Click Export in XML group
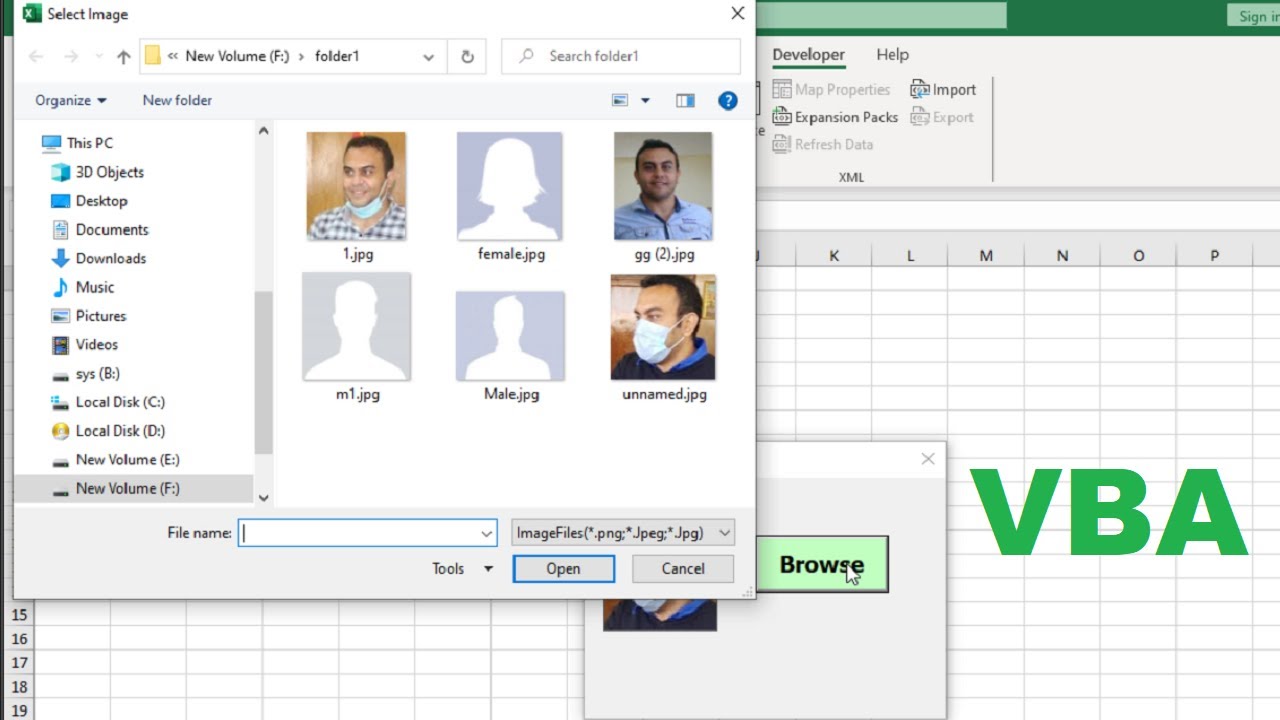The width and height of the screenshot is (1280, 720). pyautogui.click(x=942, y=117)
